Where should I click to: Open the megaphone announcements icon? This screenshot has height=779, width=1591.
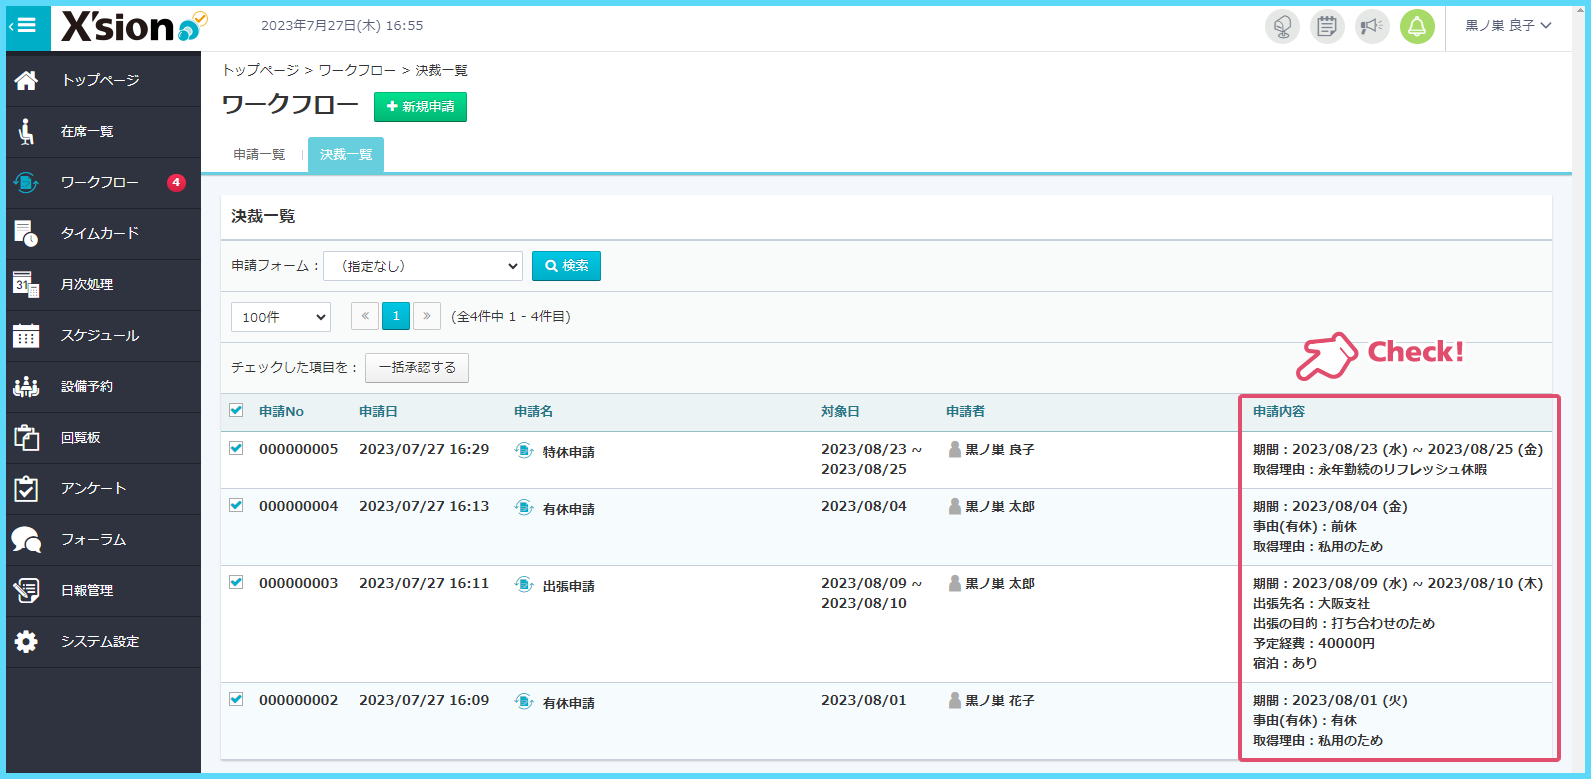pyautogui.click(x=1372, y=26)
